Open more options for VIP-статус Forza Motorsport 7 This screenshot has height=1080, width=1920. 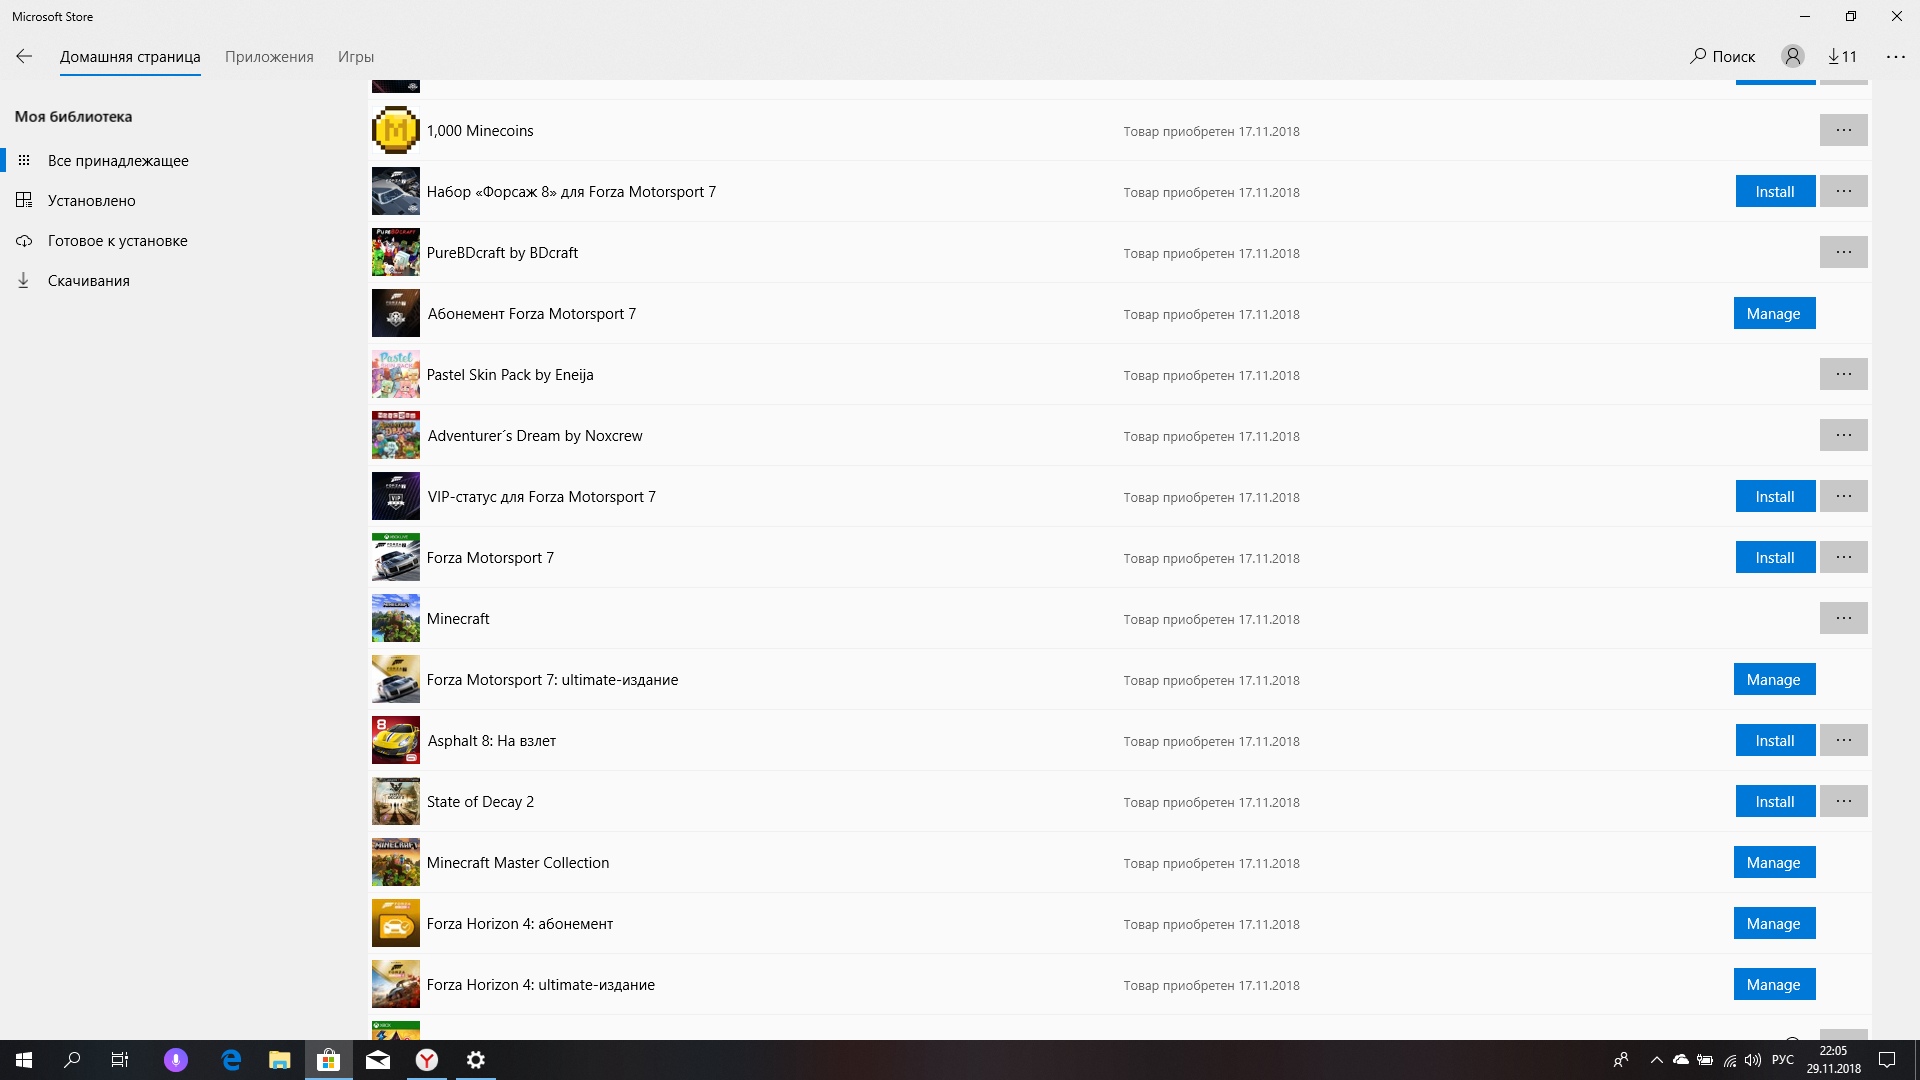[x=1844, y=497]
